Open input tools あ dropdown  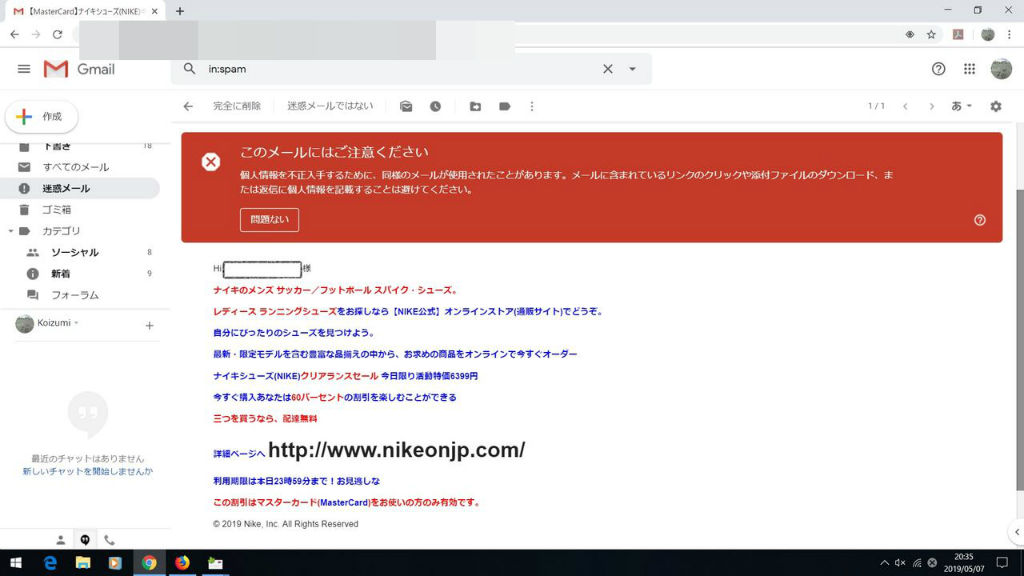pos(961,106)
